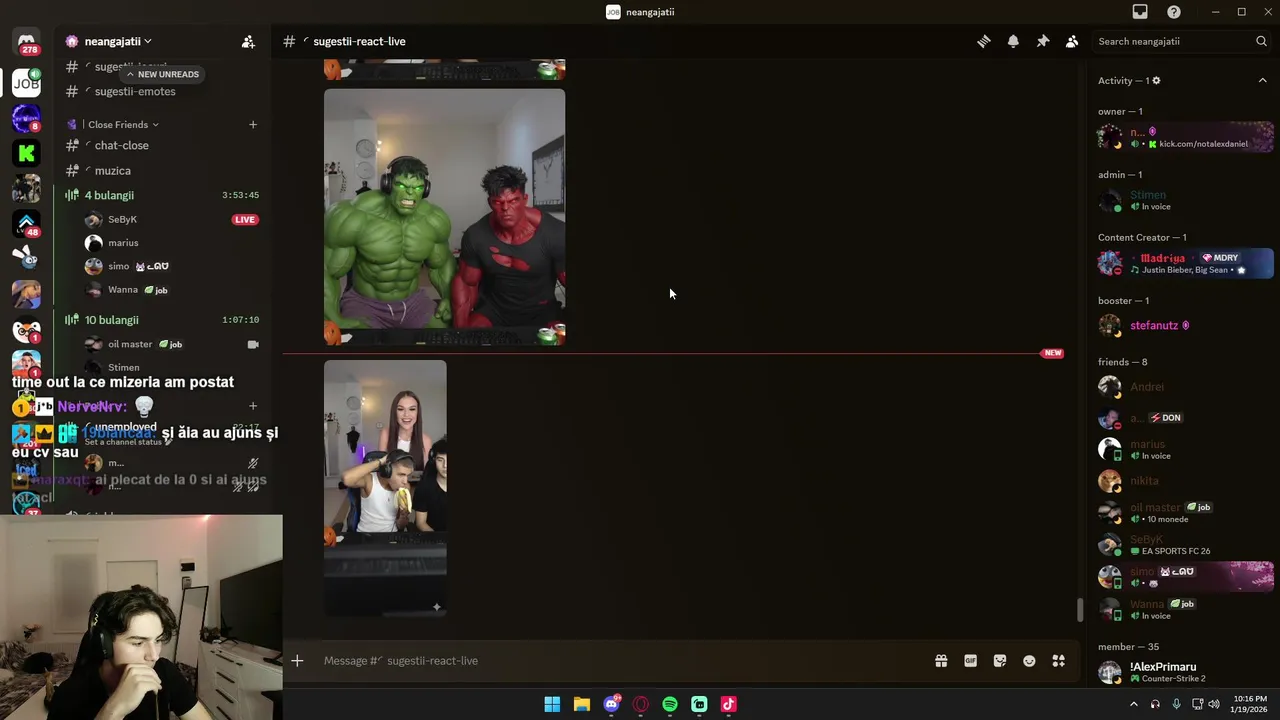Open the sugestii-emotes channel
The image size is (1280, 720).
(x=134, y=92)
